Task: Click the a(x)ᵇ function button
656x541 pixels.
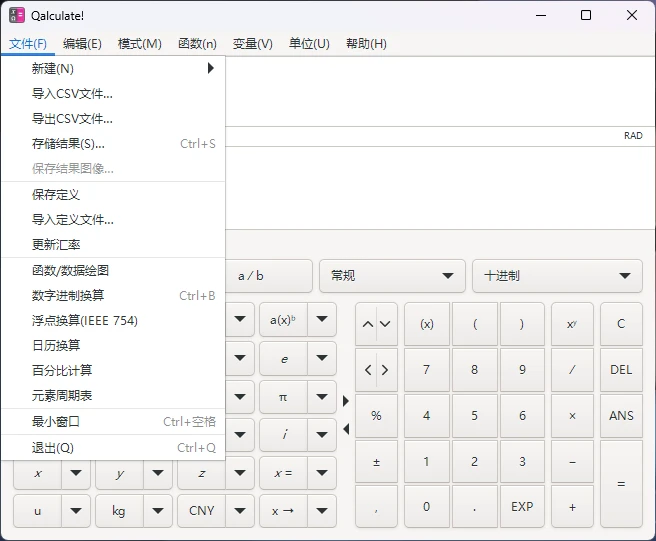Action: (x=283, y=320)
